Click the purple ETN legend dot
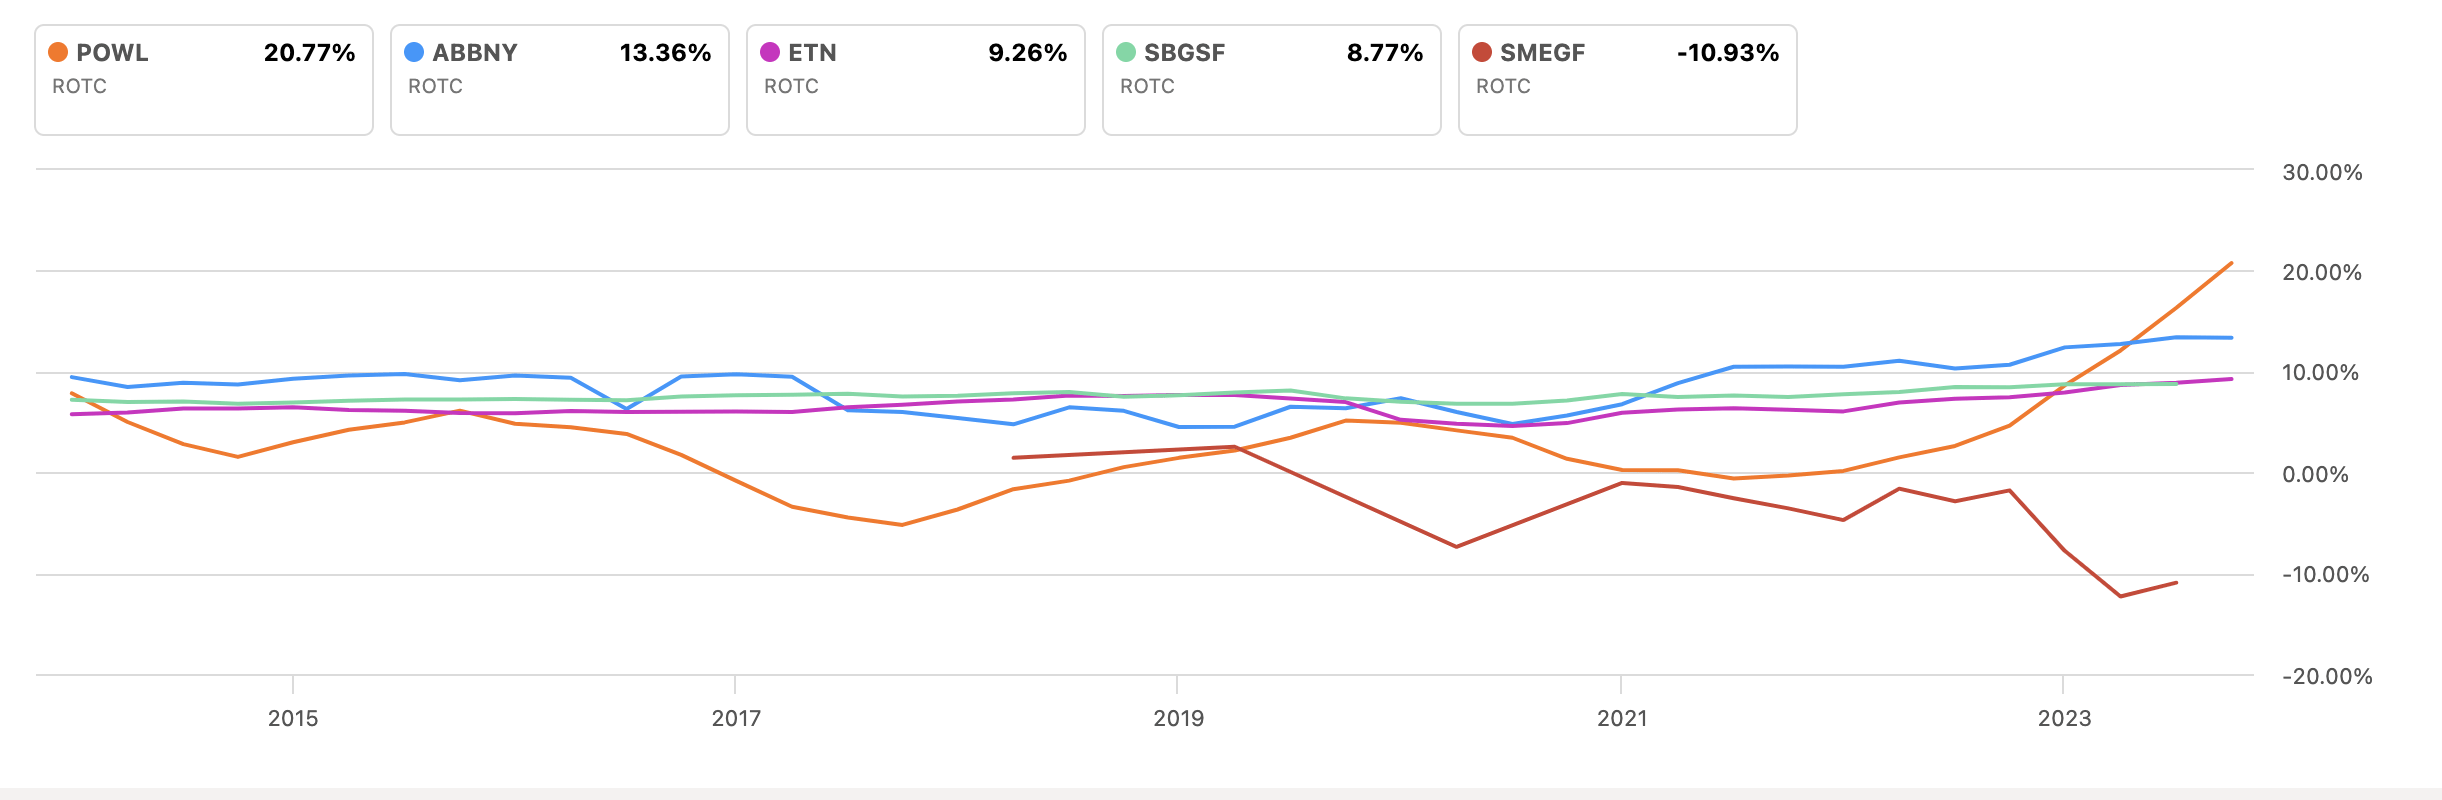2442x800 pixels. [770, 52]
